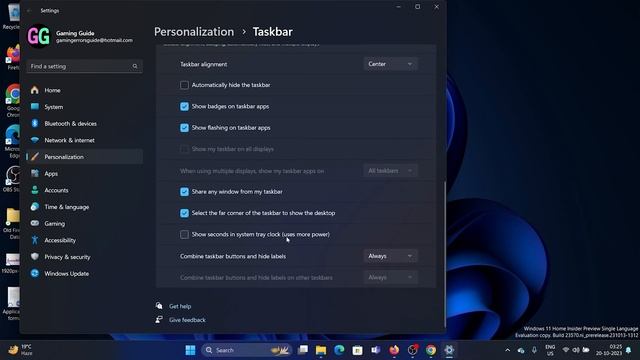
Task: Go to Bluetooth & devices
Action: [70, 124]
